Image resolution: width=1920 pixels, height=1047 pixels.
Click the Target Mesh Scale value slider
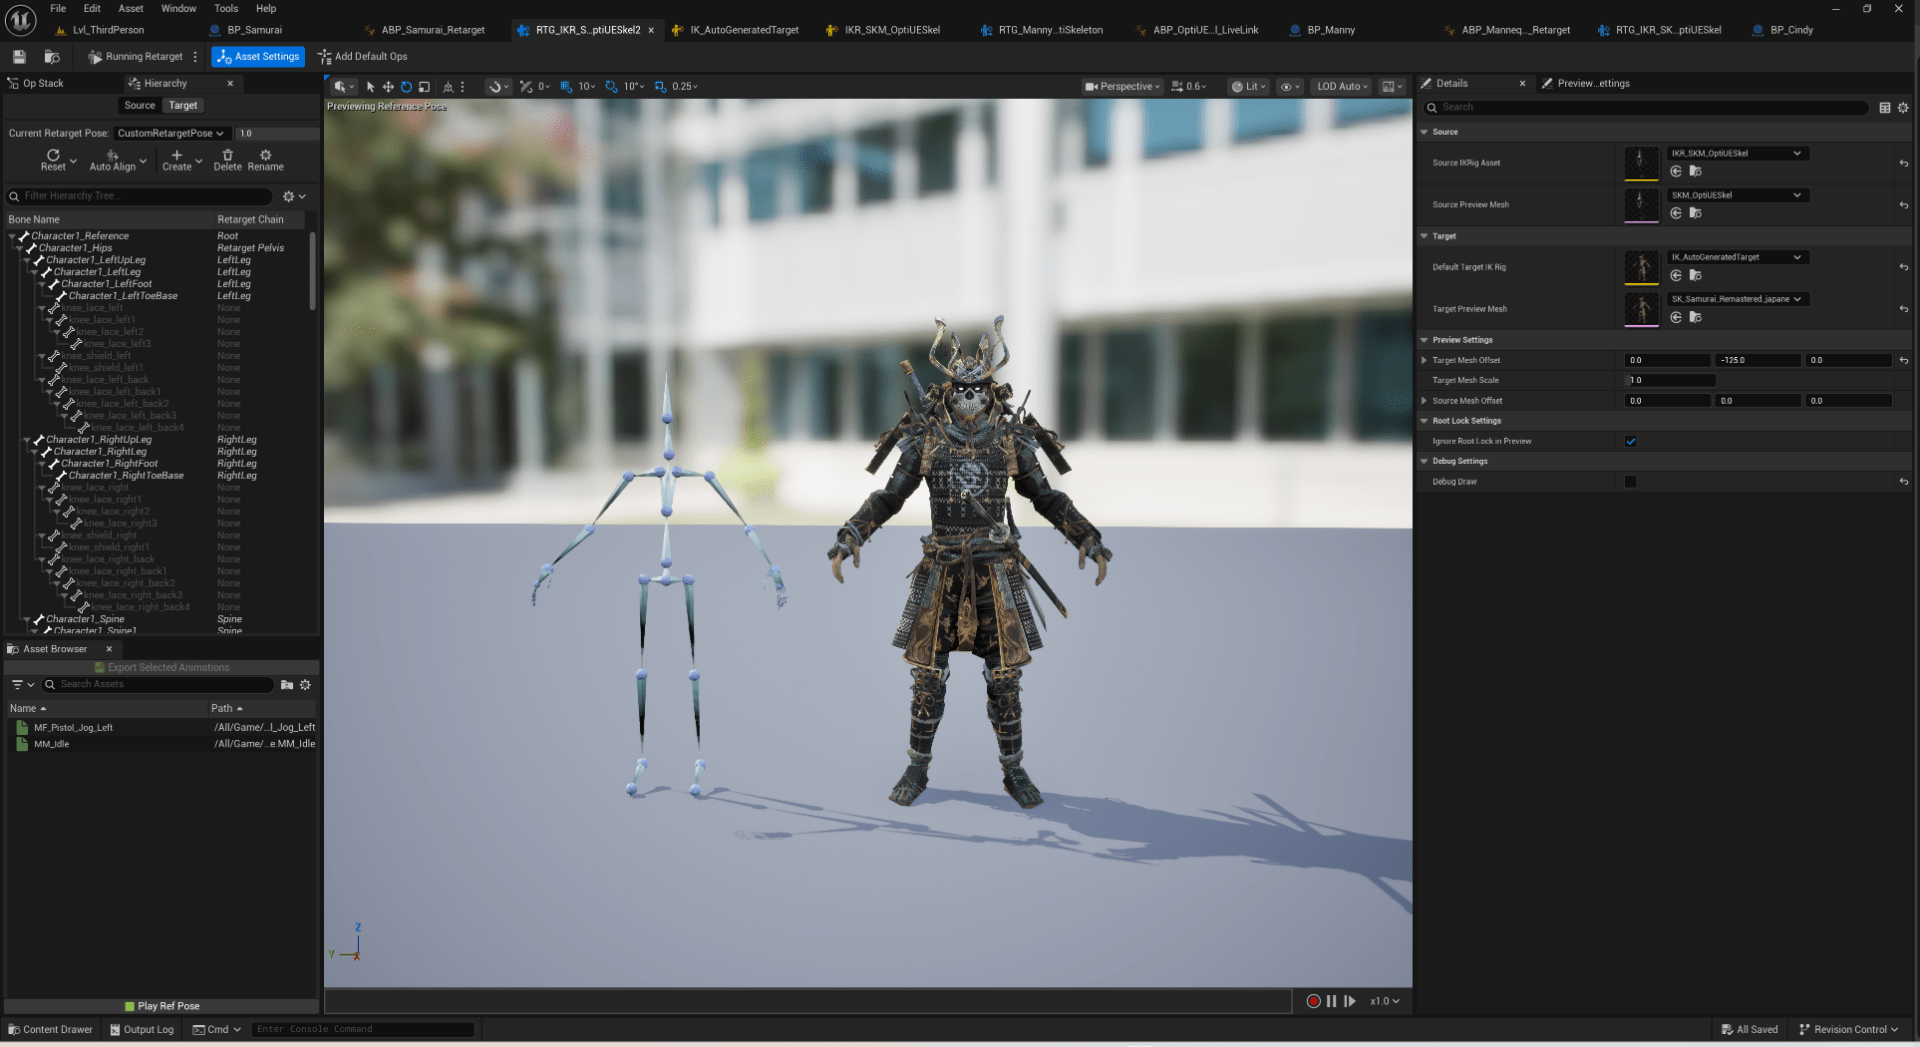pyautogui.click(x=1670, y=381)
